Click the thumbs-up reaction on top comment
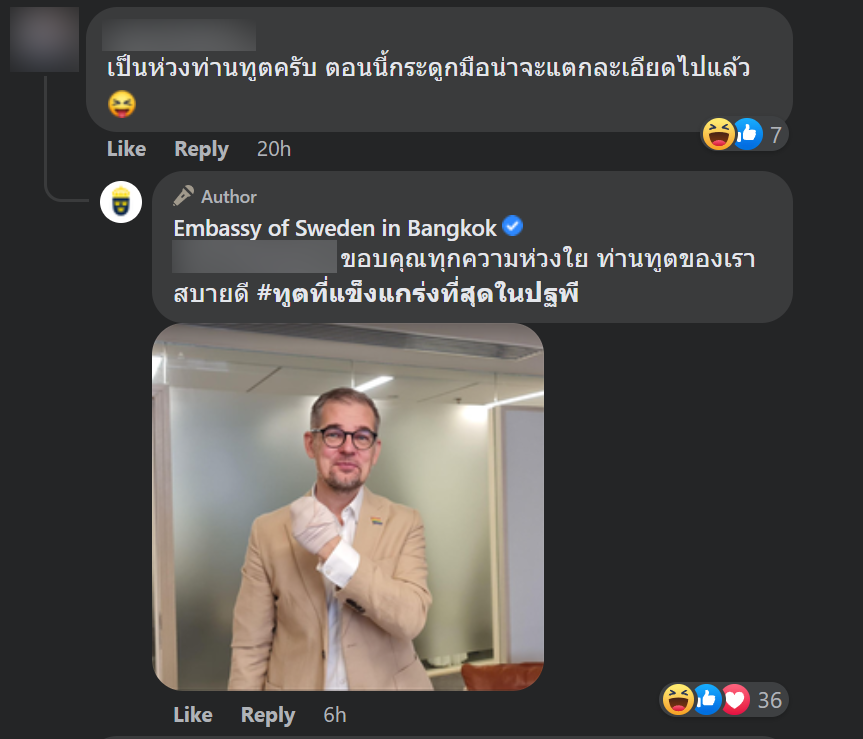This screenshot has height=739, width=863. click(747, 134)
